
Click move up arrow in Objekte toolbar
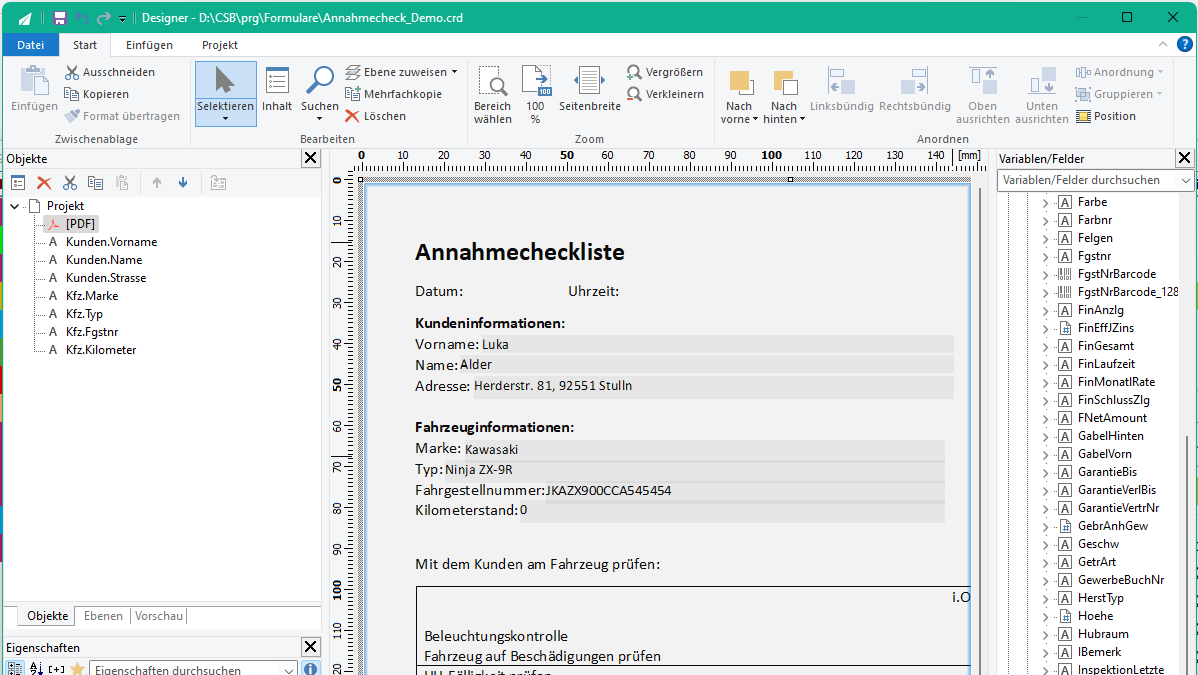pyautogui.click(x=157, y=183)
